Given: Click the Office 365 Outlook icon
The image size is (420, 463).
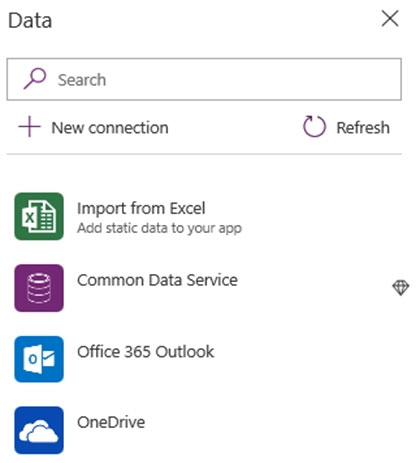Looking at the screenshot, I should (x=39, y=359).
